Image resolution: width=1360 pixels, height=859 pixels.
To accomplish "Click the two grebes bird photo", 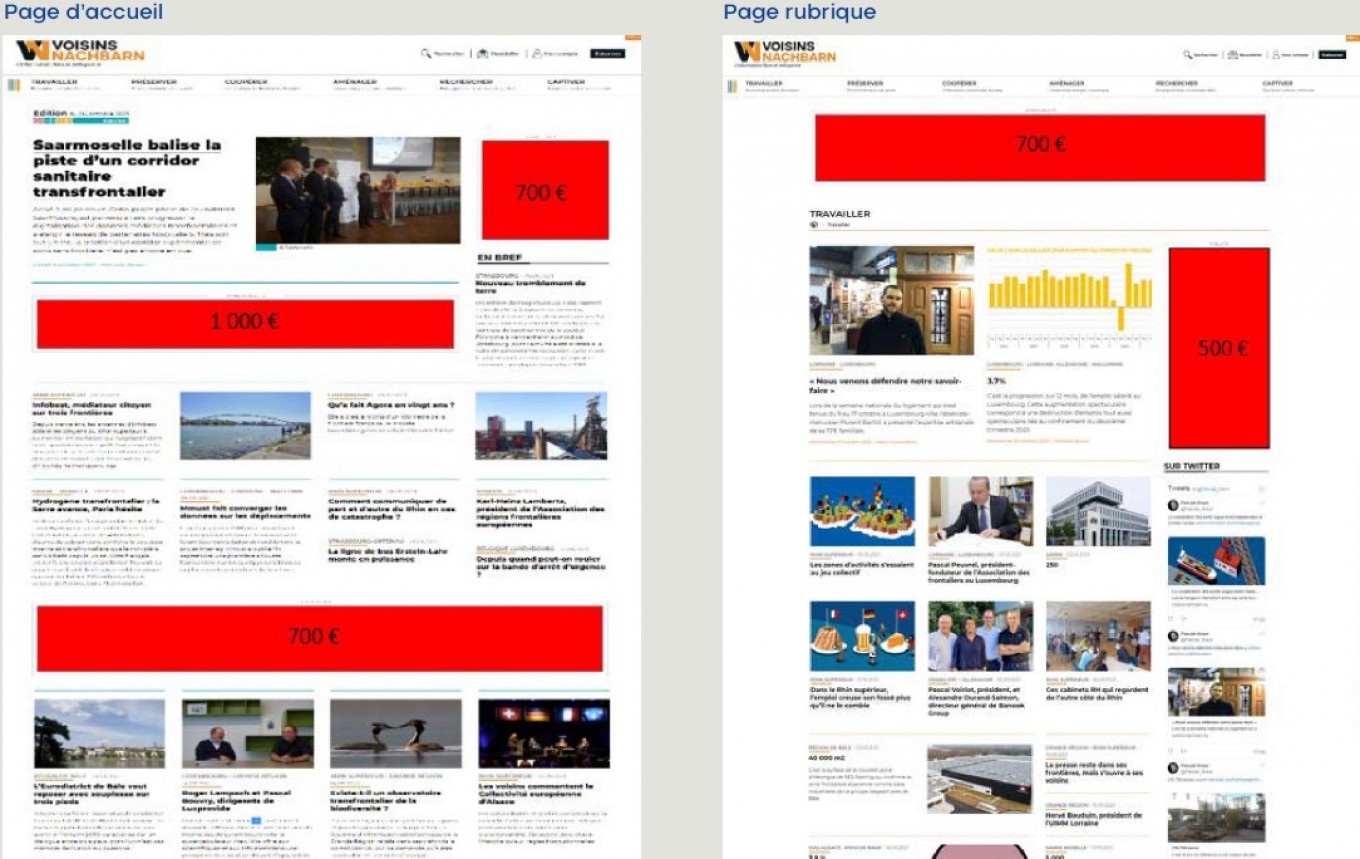I will [395, 733].
